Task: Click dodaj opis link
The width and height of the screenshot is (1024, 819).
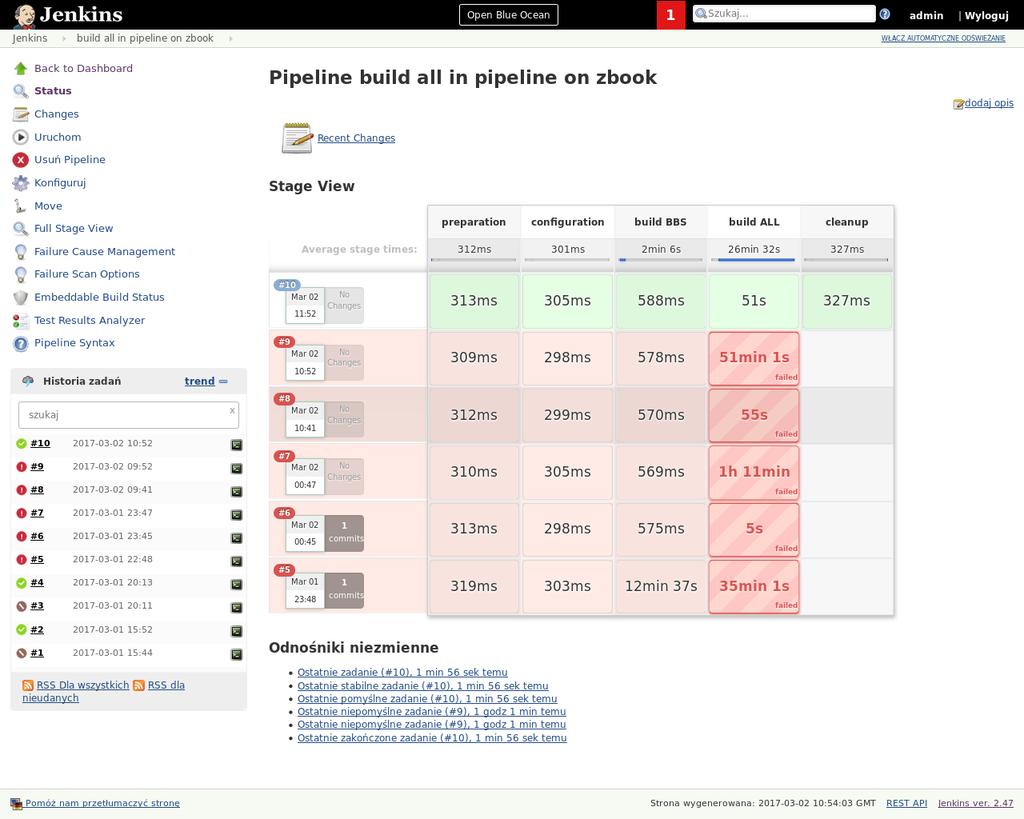Action: point(989,103)
